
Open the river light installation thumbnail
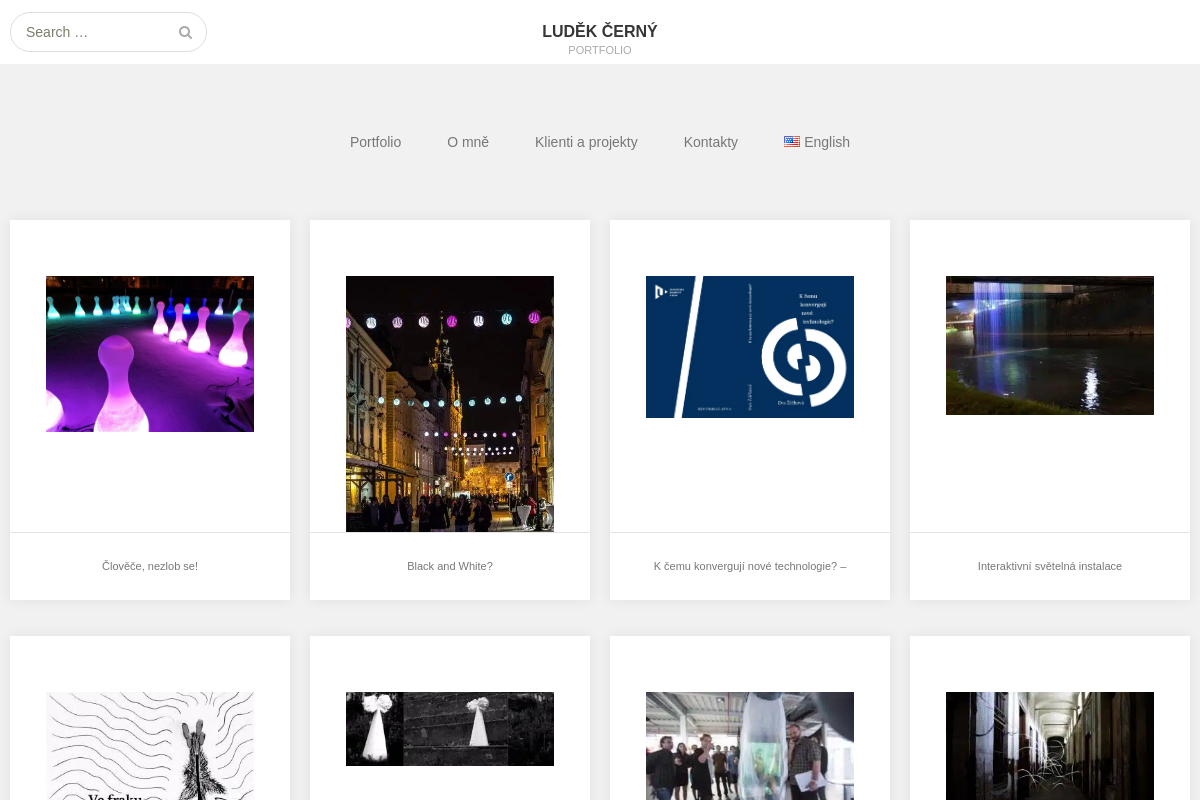click(1050, 345)
